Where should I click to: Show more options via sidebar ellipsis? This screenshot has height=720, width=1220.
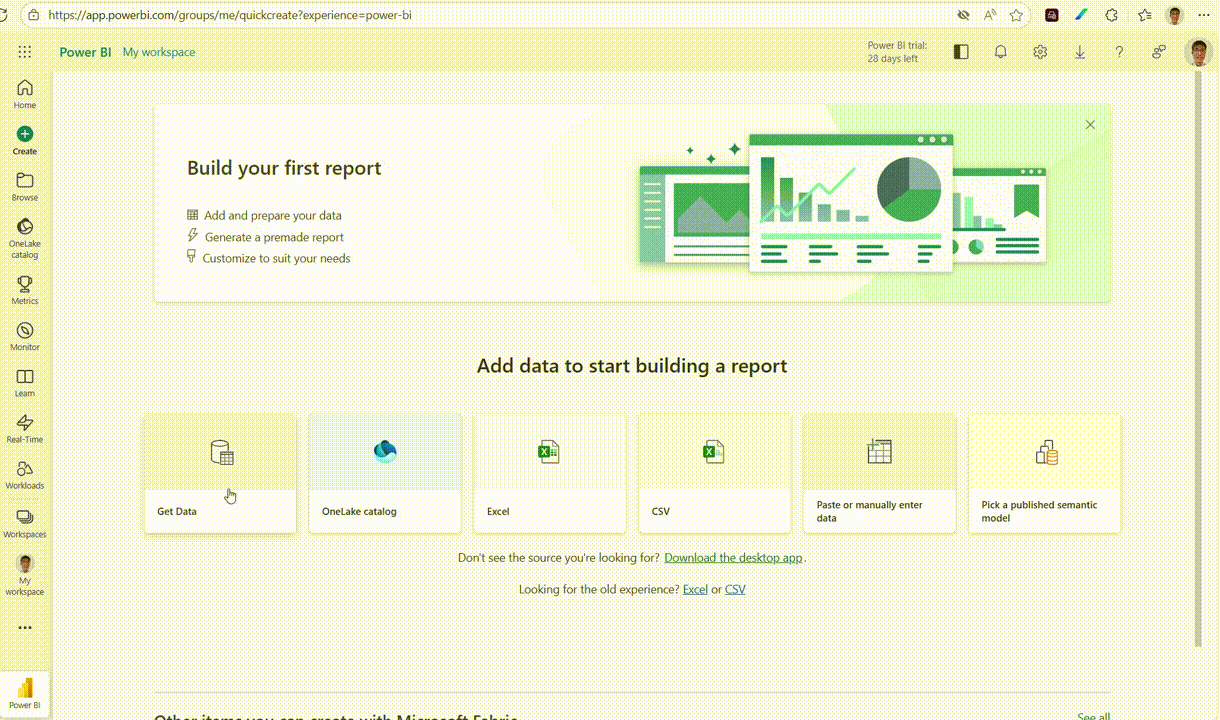click(x=25, y=628)
